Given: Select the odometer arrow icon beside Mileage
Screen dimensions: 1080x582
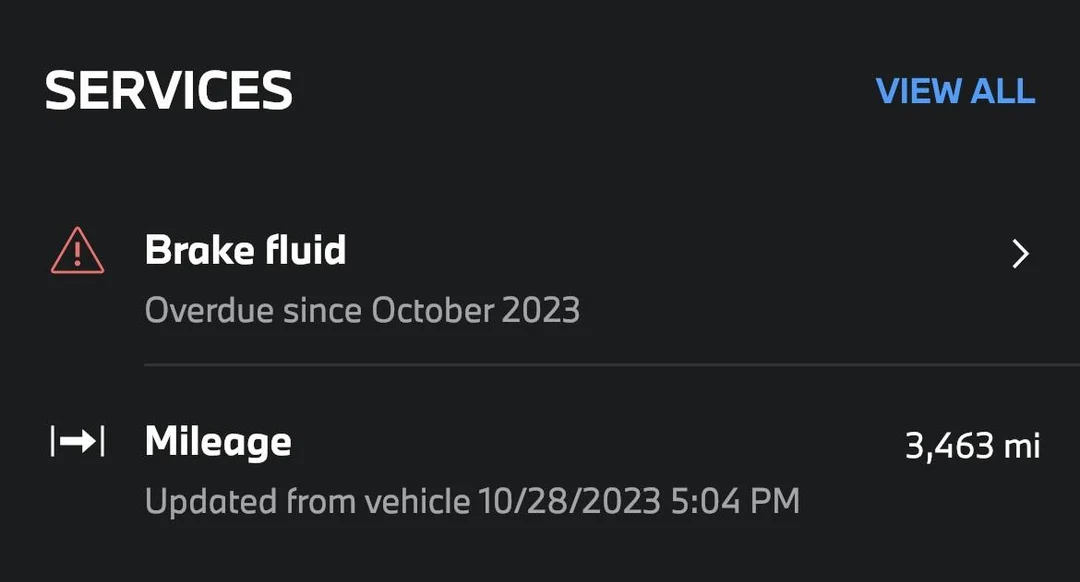Looking at the screenshot, I should click(76, 438).
